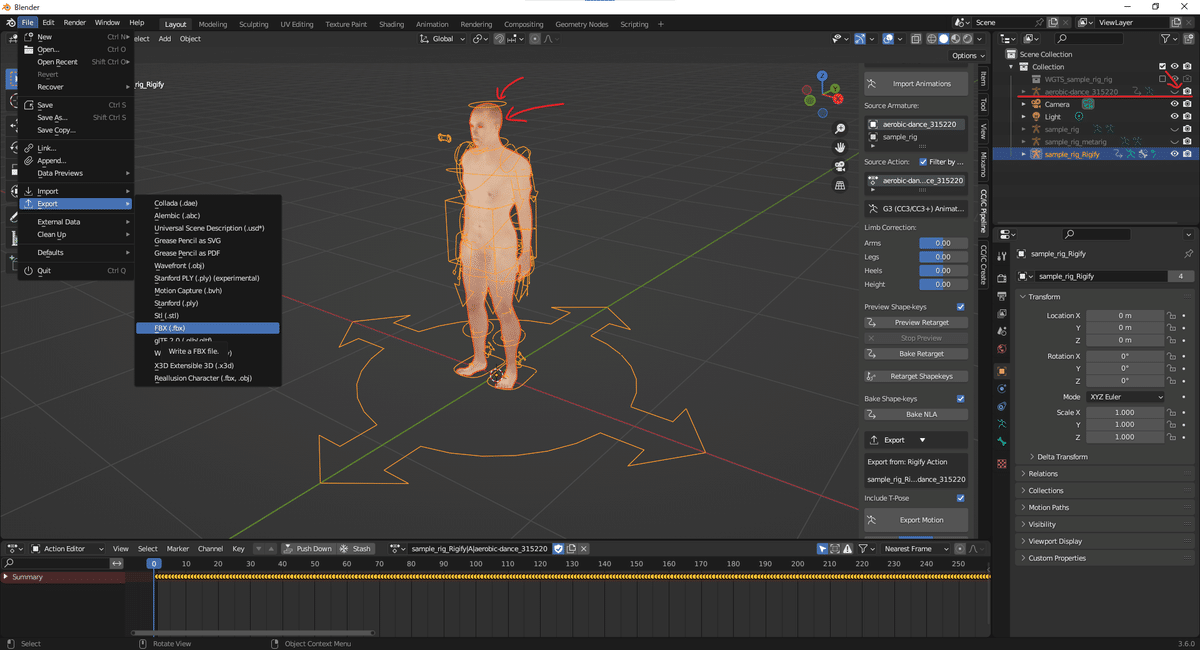Click the Export Motion button
Viewport: 1200px width, 650px height.
point(916,520)
